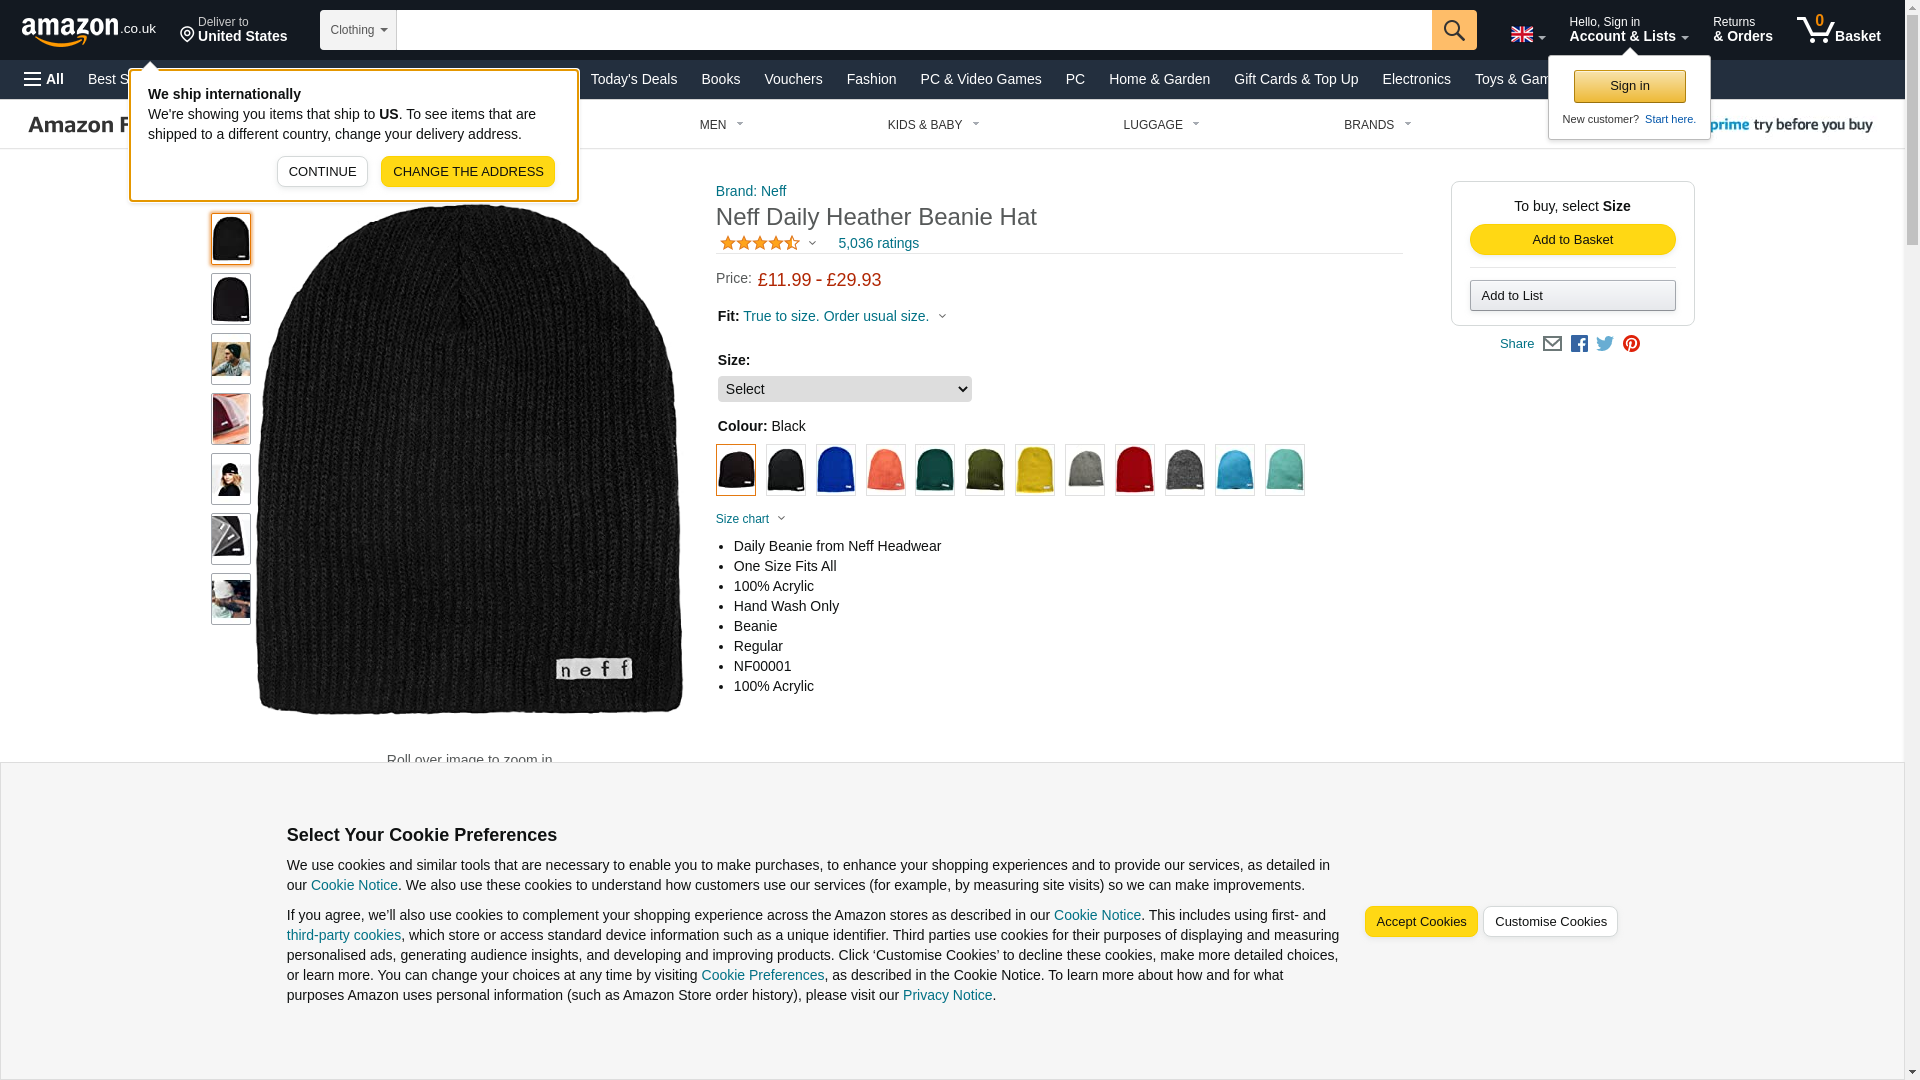This screenshot has width=1920, height=1080.
Task: Click the Amazon.co.uk logo
Action: pyautogui.click(x=88, y=30)
